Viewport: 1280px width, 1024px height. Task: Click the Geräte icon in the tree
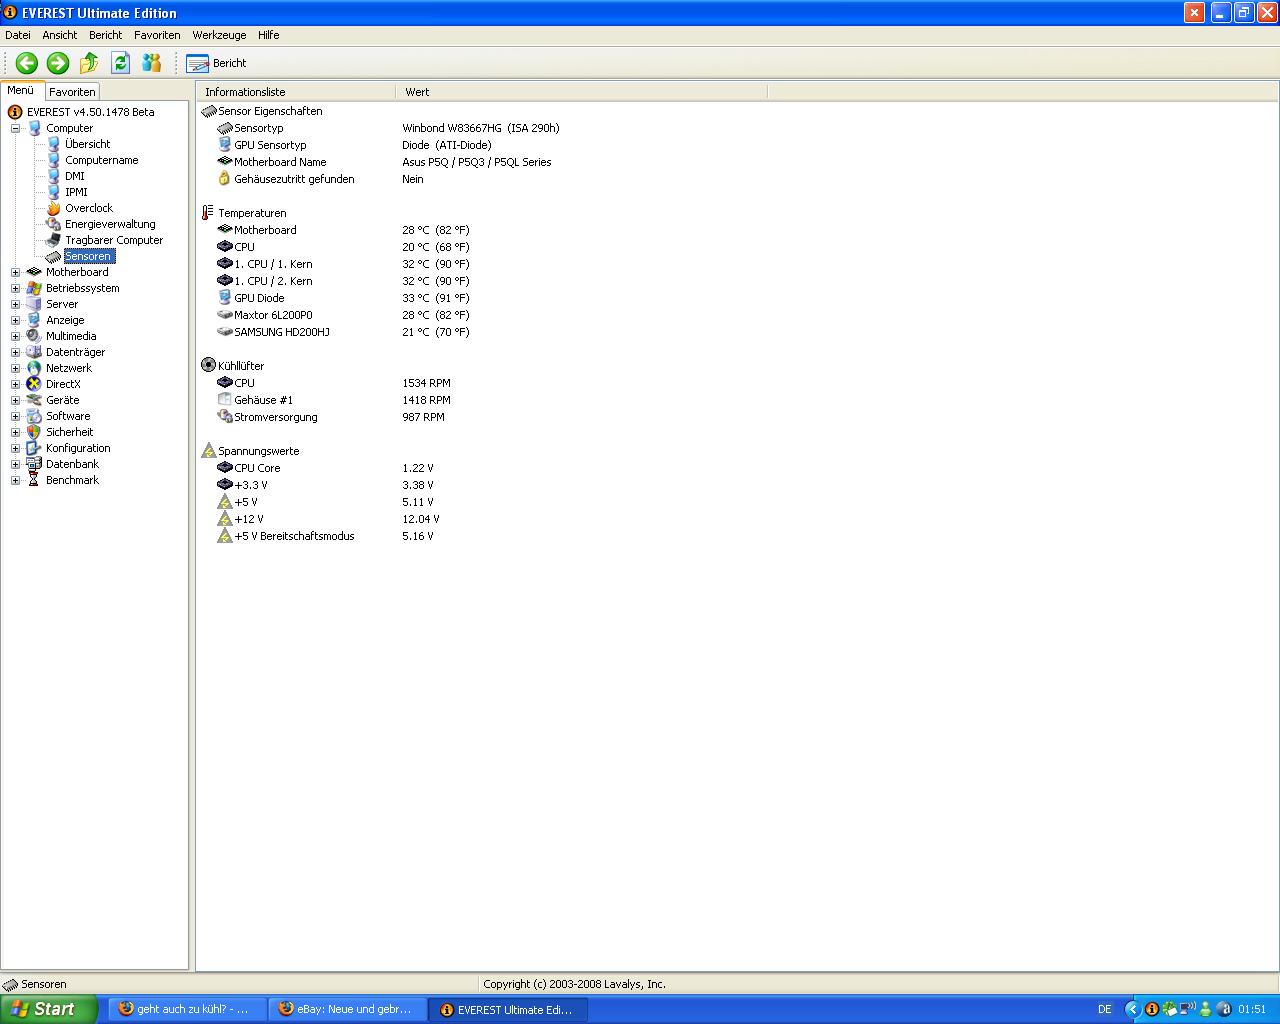[x=34, y=400]
